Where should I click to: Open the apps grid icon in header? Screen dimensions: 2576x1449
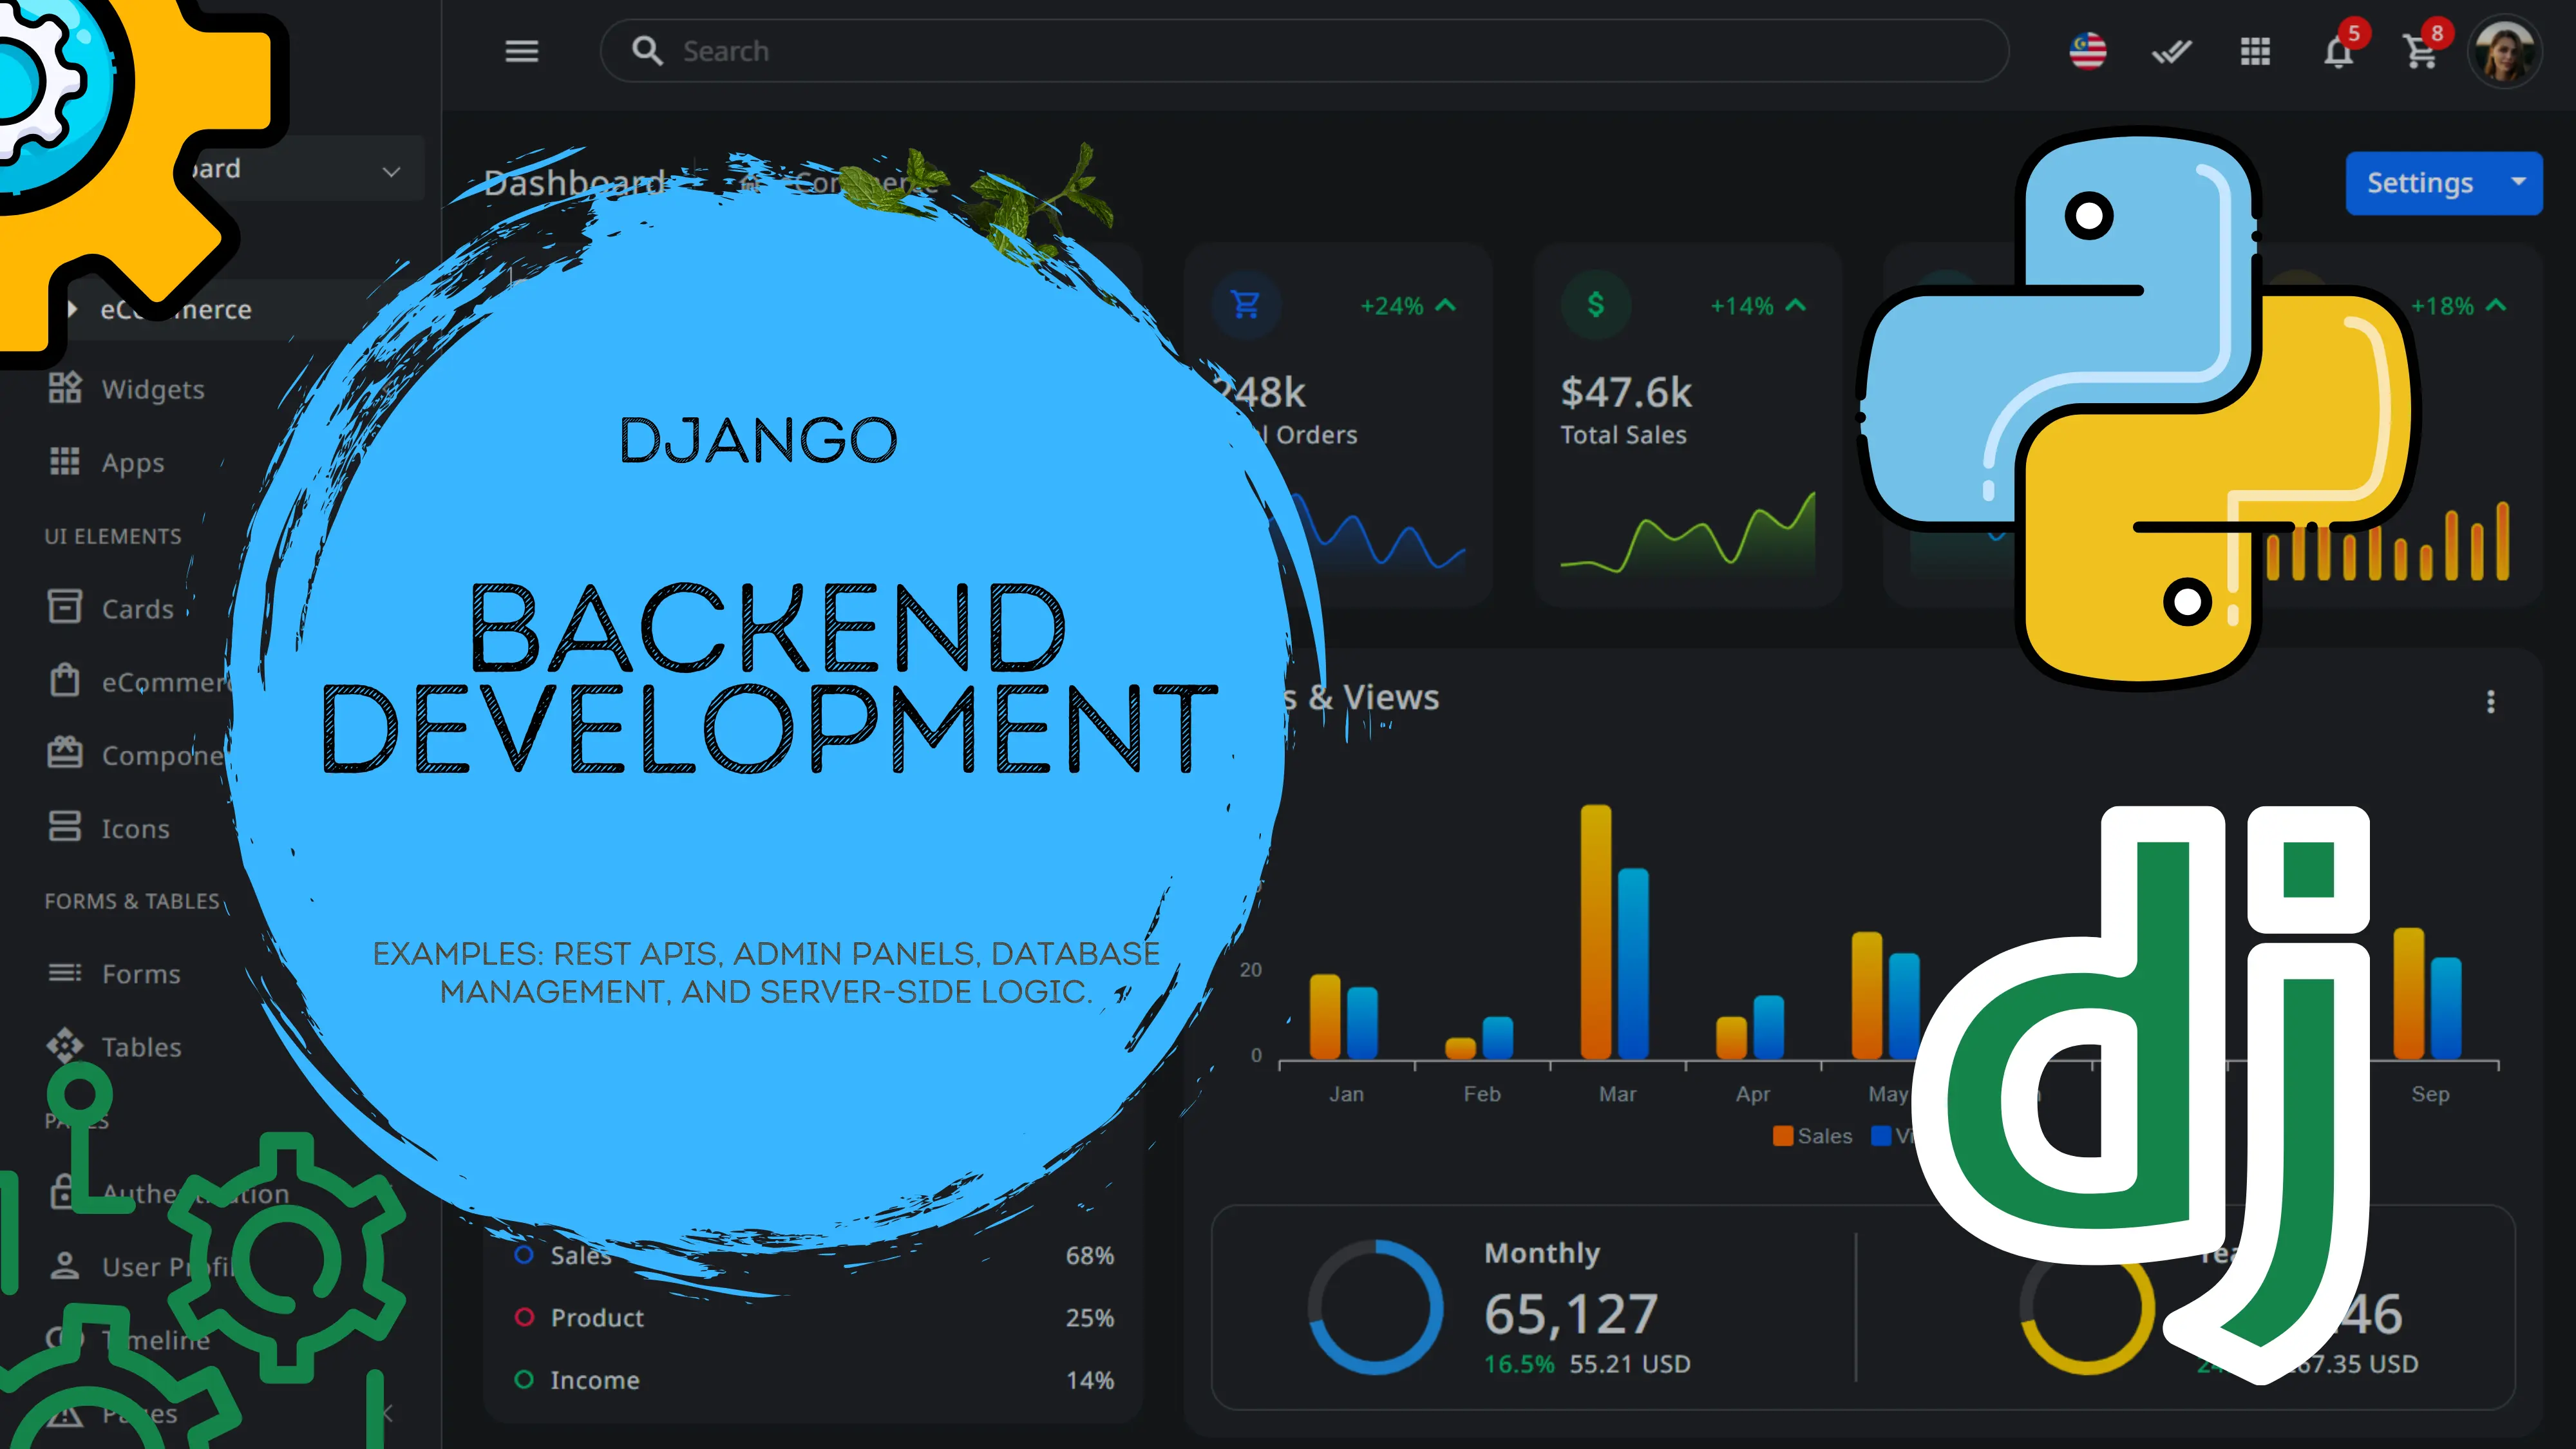(2255, 51)
